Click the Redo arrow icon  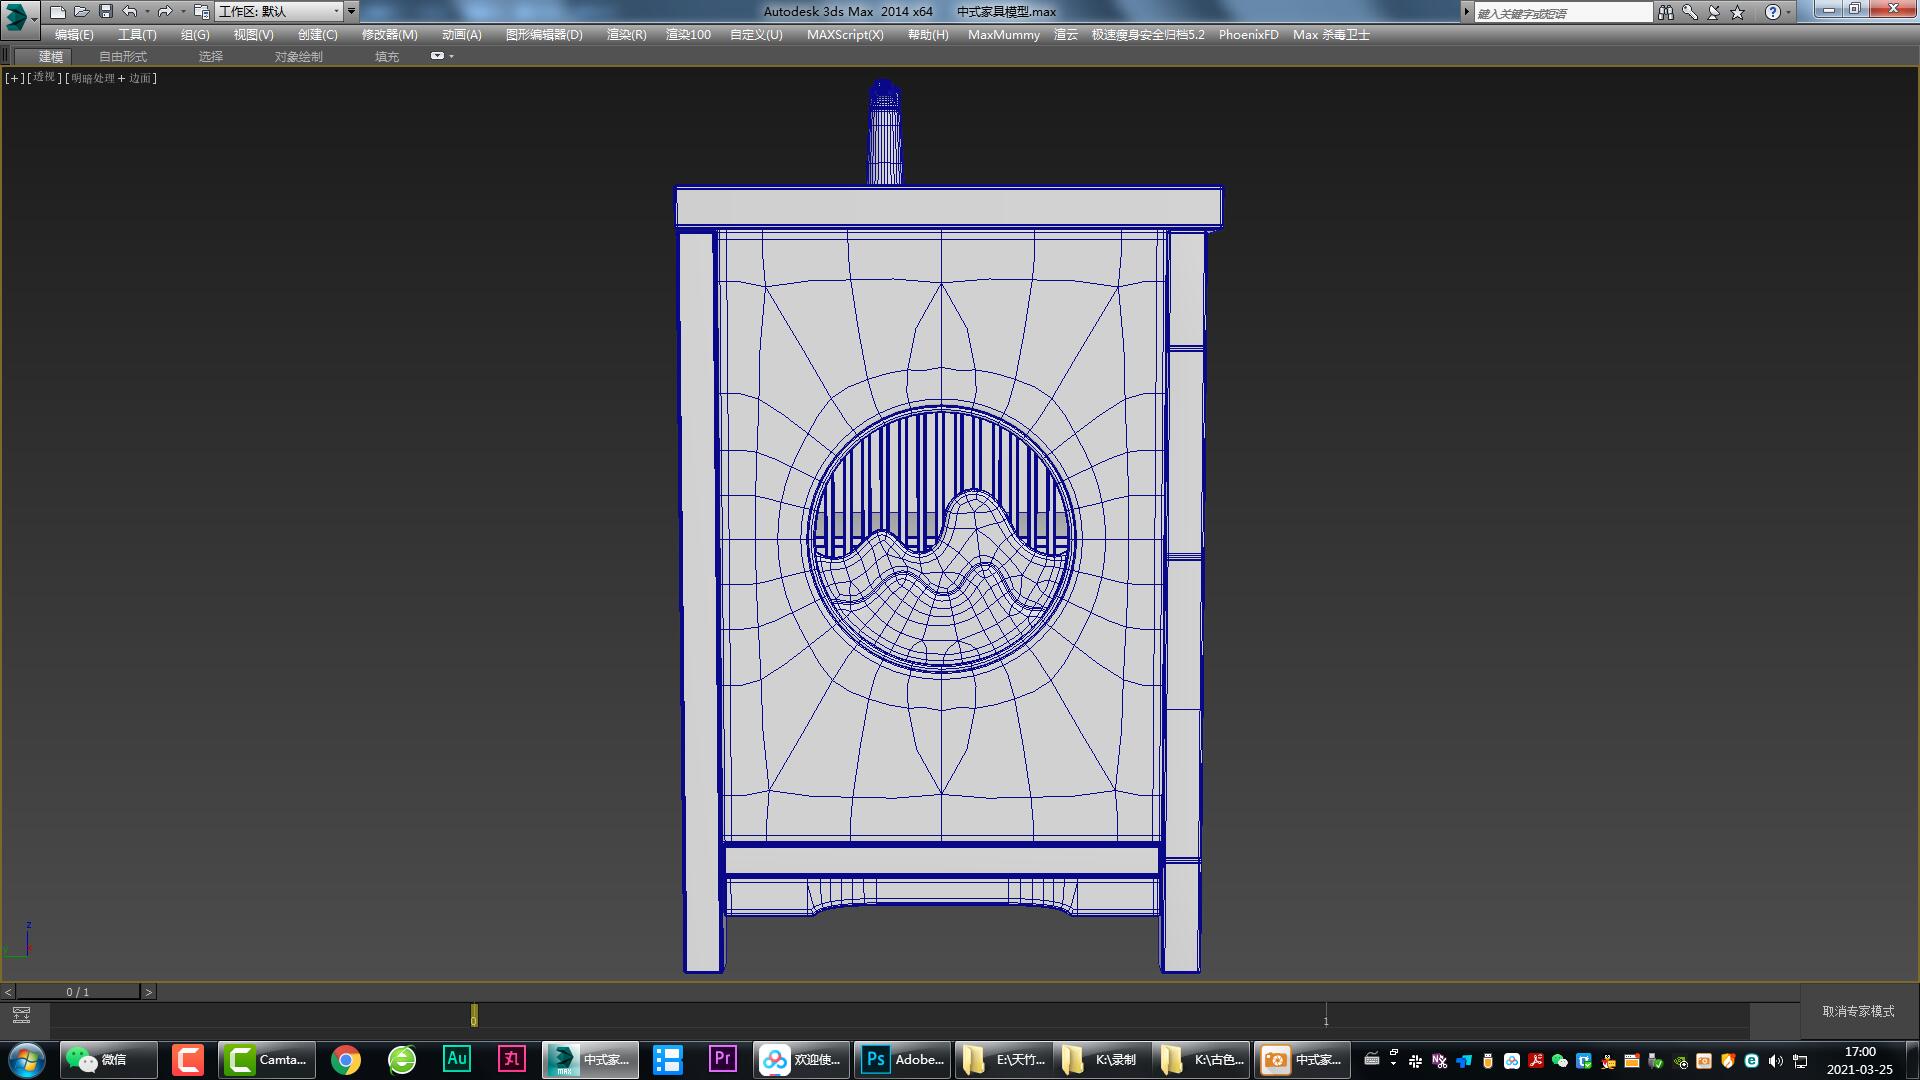point(165,12)
